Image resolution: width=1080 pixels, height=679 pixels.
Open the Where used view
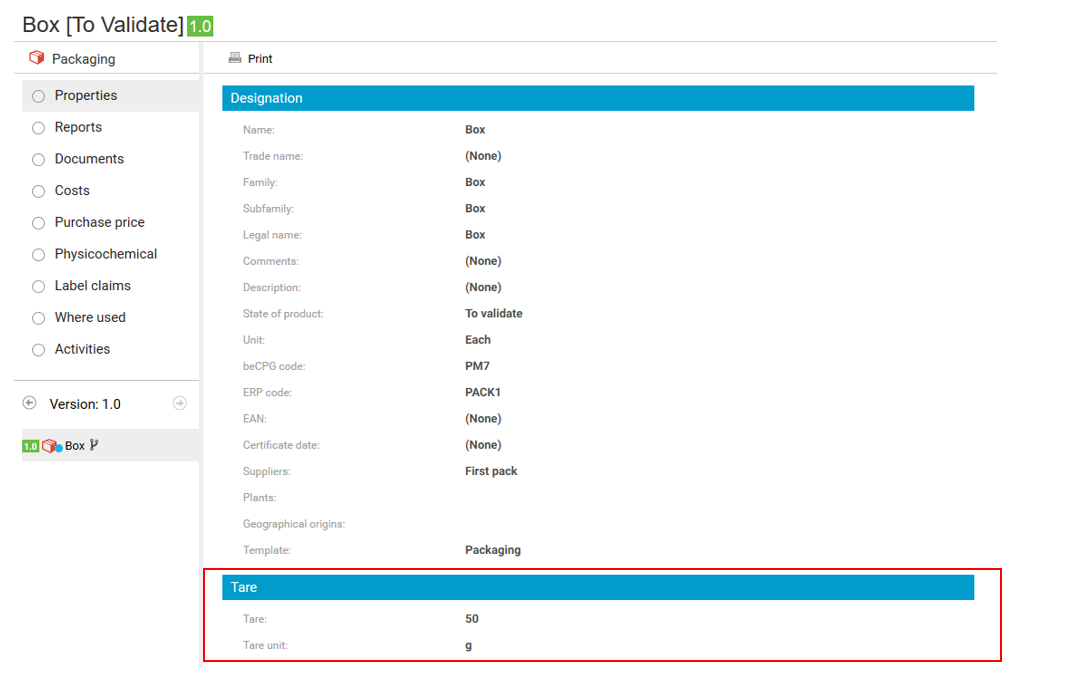pyautogui.click(x=90, y=317)
